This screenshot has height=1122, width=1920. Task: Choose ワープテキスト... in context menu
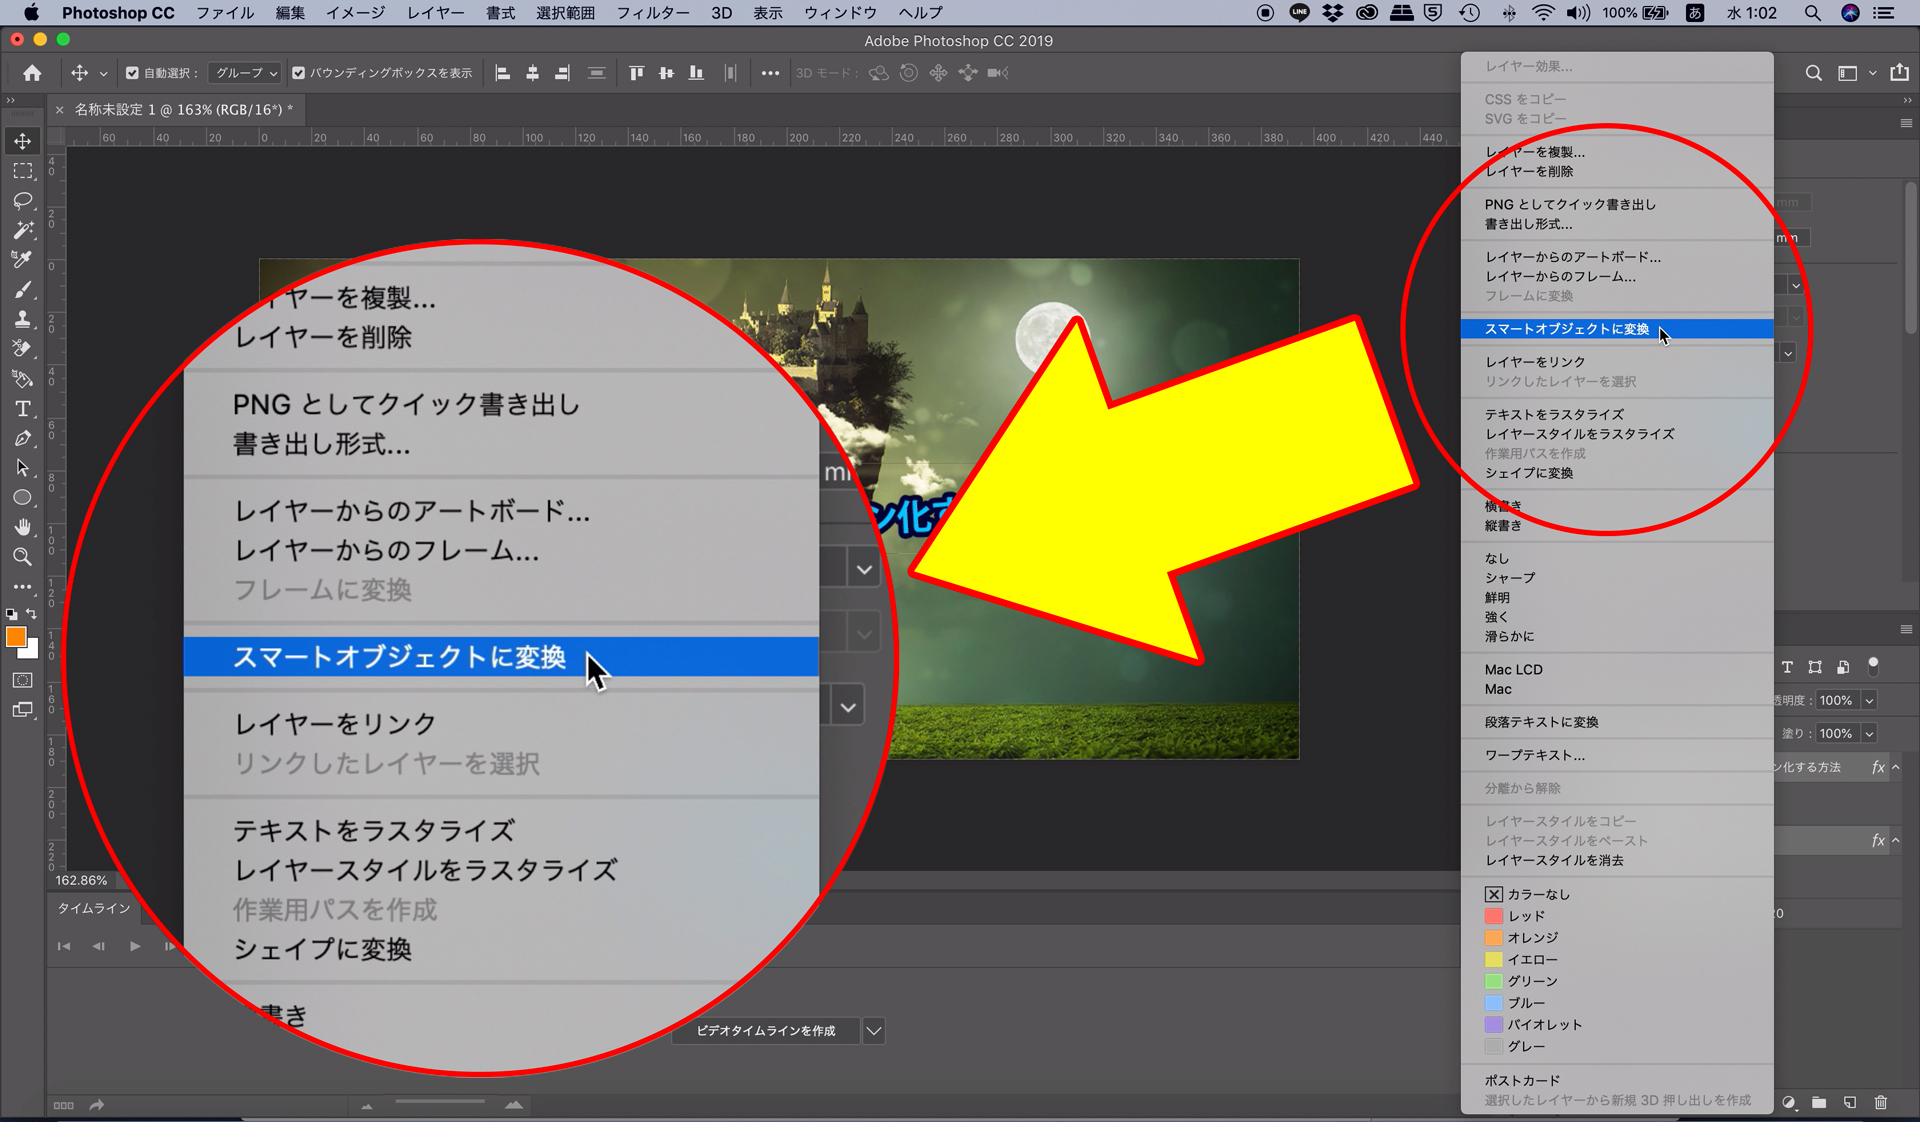[x=1617, y=755]
